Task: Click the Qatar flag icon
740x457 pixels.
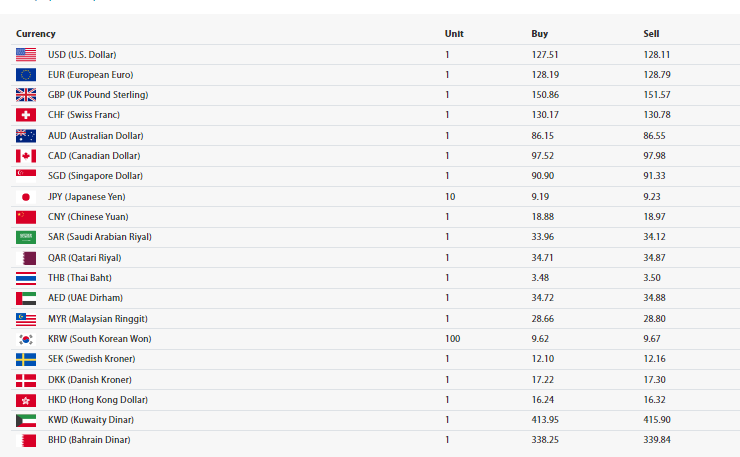Action: pyautogui.click(x=26, y=258)
